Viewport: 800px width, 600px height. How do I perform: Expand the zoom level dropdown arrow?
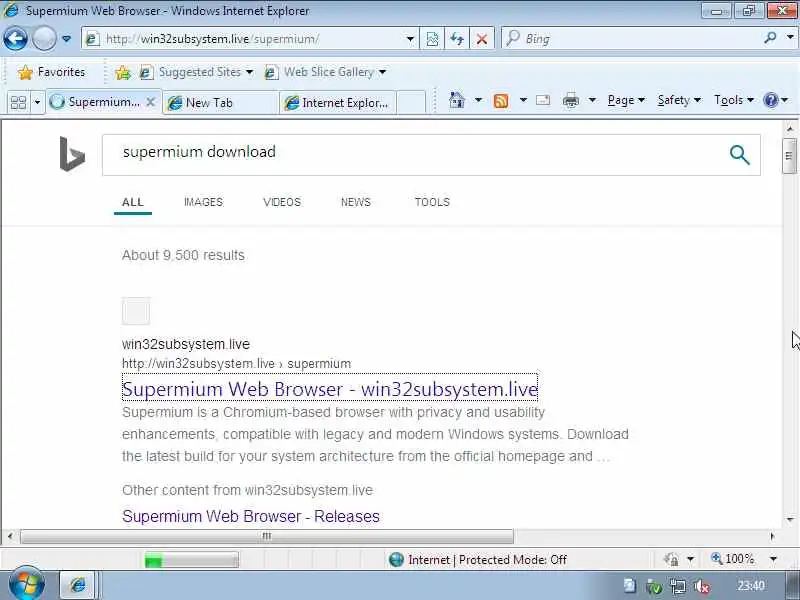[x=773, y=560]
